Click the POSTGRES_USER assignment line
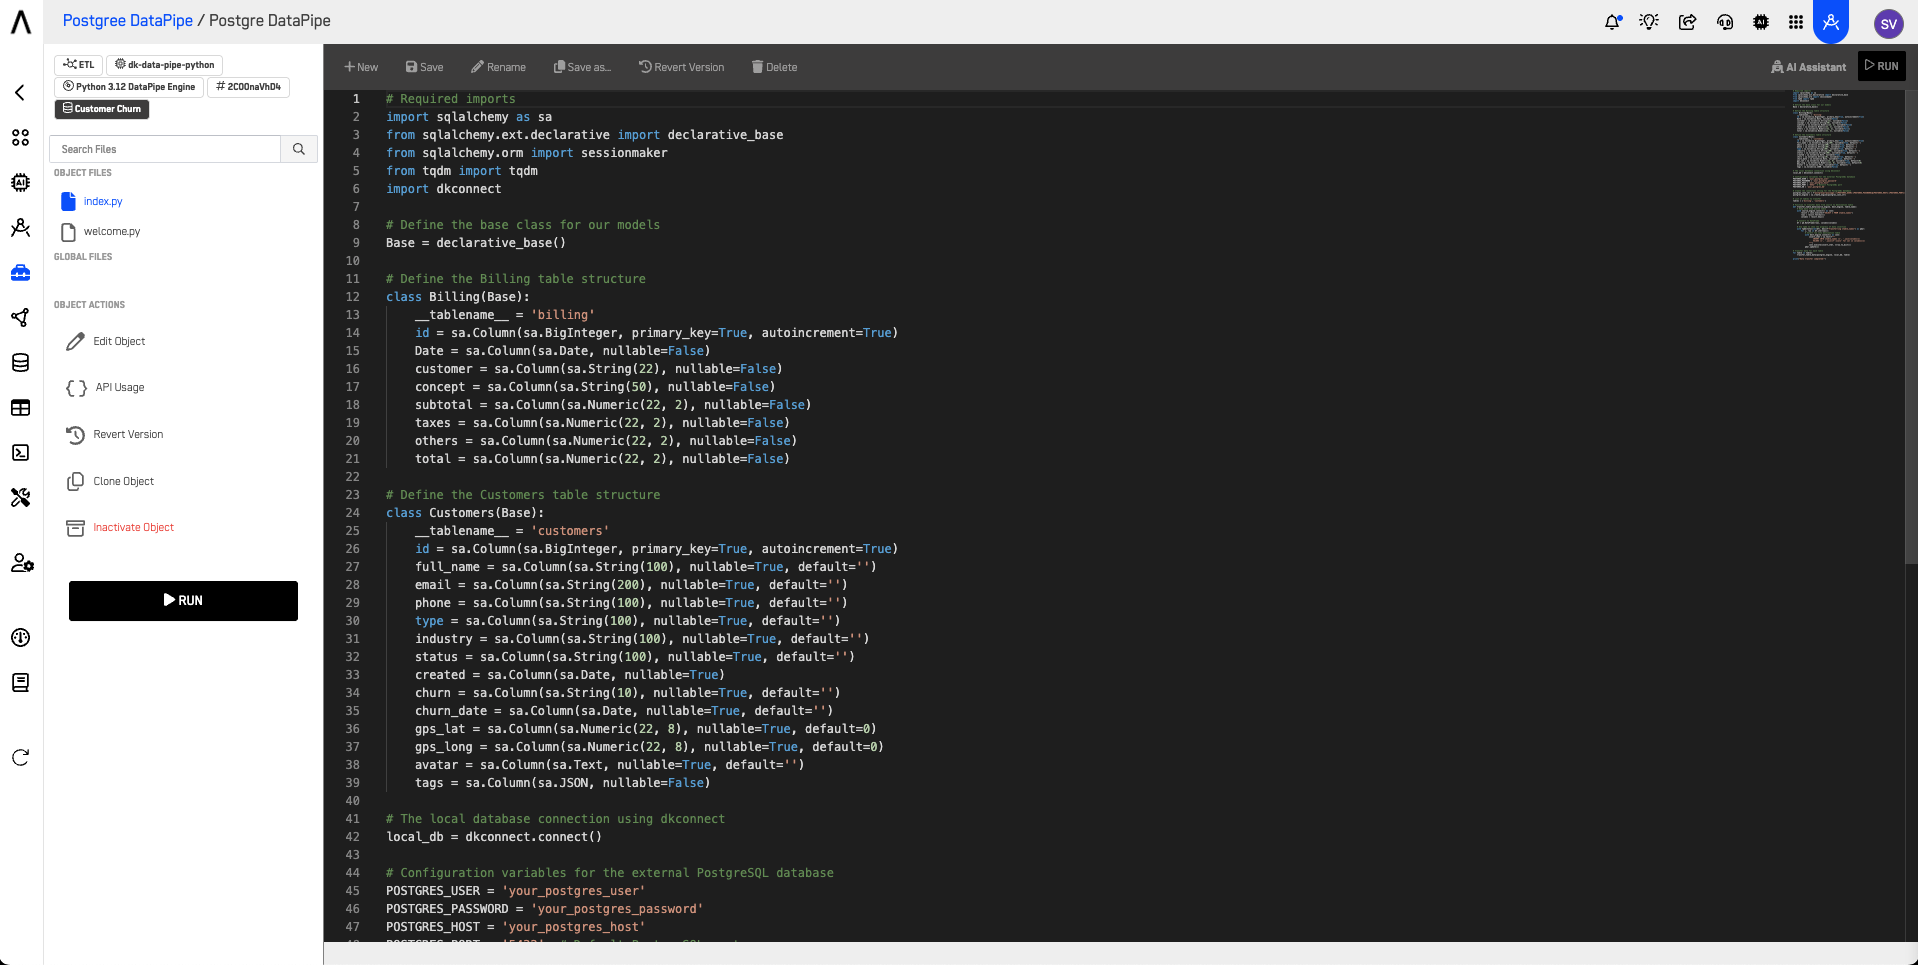This screenshot has height=965, width=1918. click(516, 891)
